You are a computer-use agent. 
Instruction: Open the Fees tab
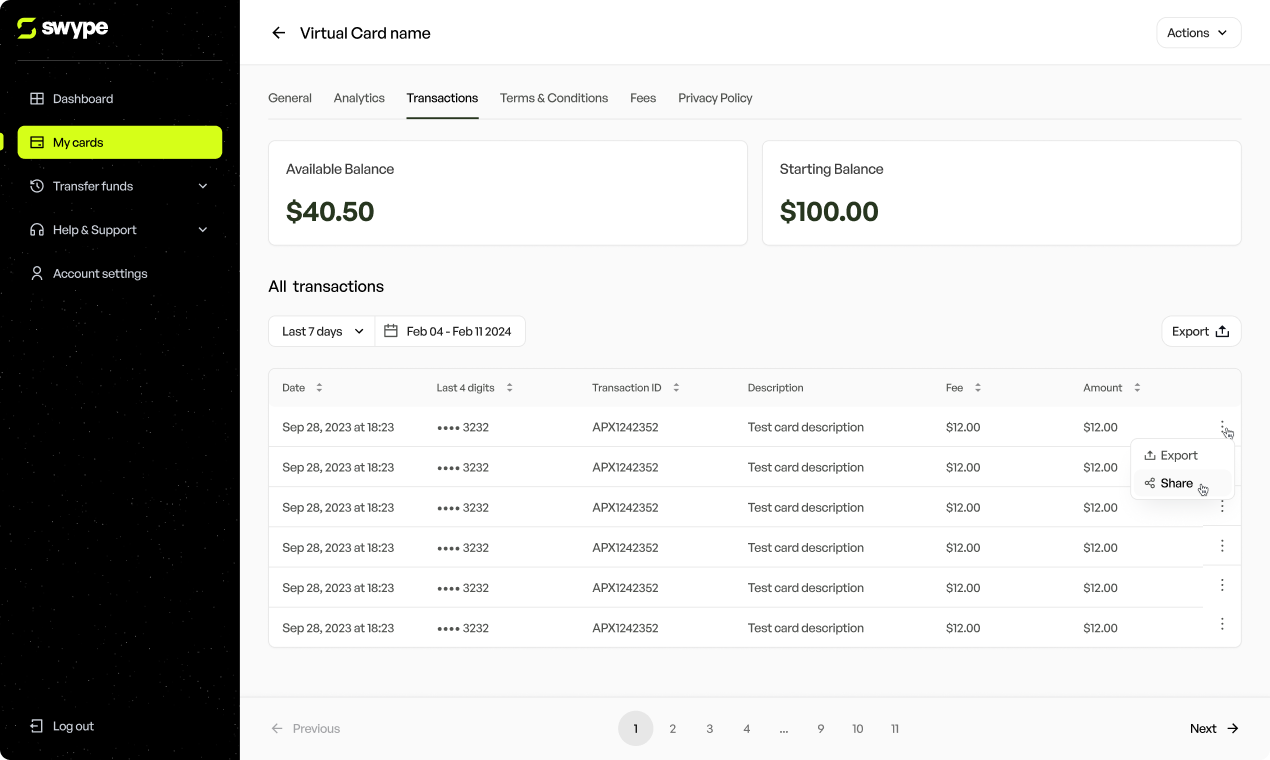point(643,98)
